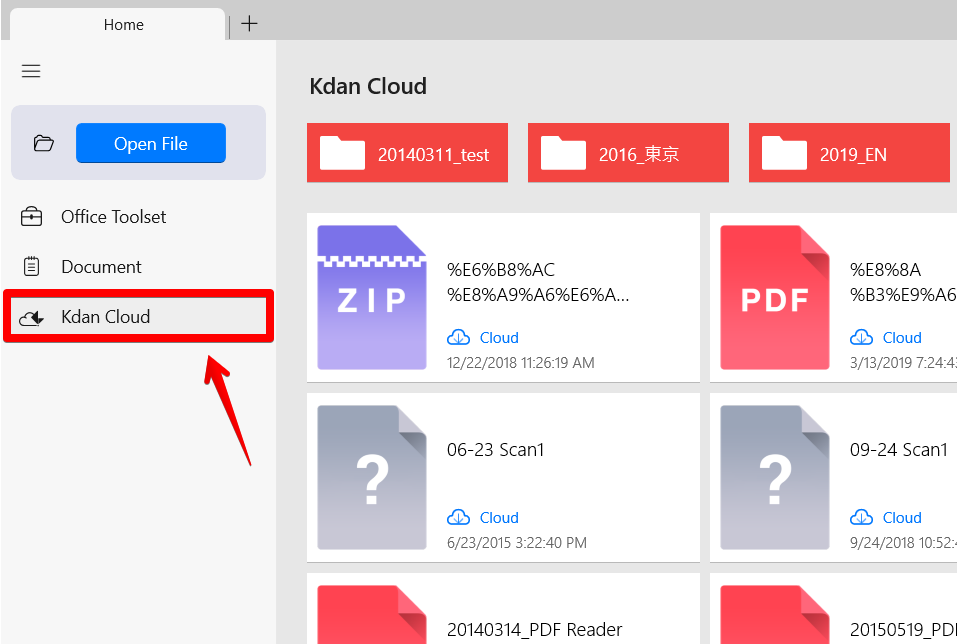
Task: Switch to the Home tab
Action: [x=118, y=24]
